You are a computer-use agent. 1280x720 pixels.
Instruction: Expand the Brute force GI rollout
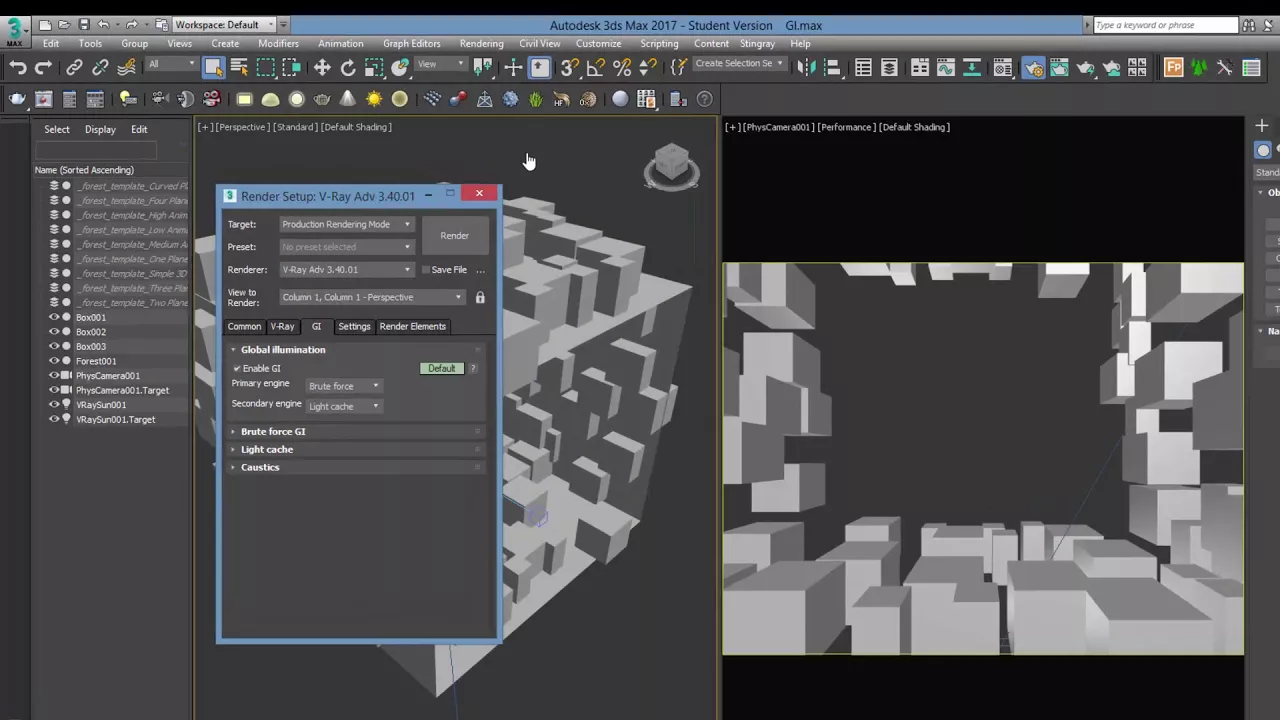357,432
